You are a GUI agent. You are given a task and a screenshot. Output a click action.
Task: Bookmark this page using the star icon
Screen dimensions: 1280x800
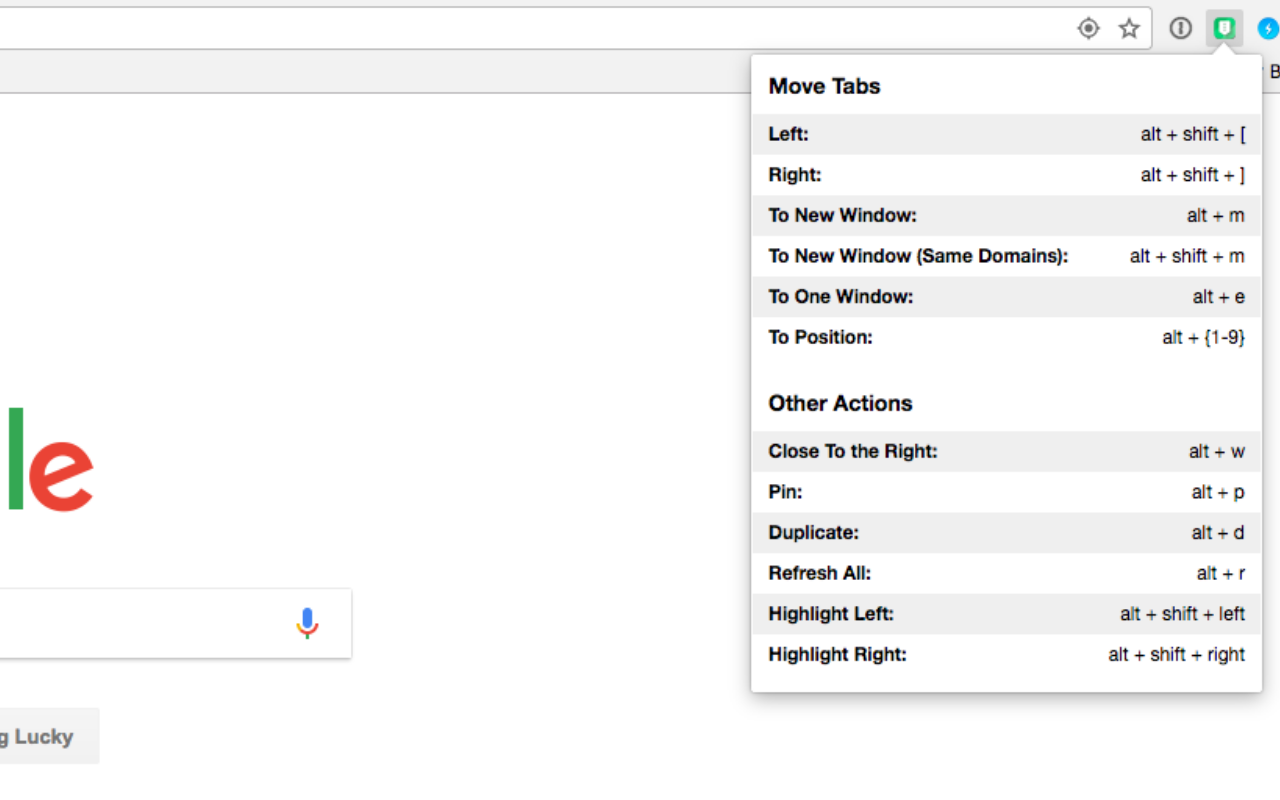1129,28
